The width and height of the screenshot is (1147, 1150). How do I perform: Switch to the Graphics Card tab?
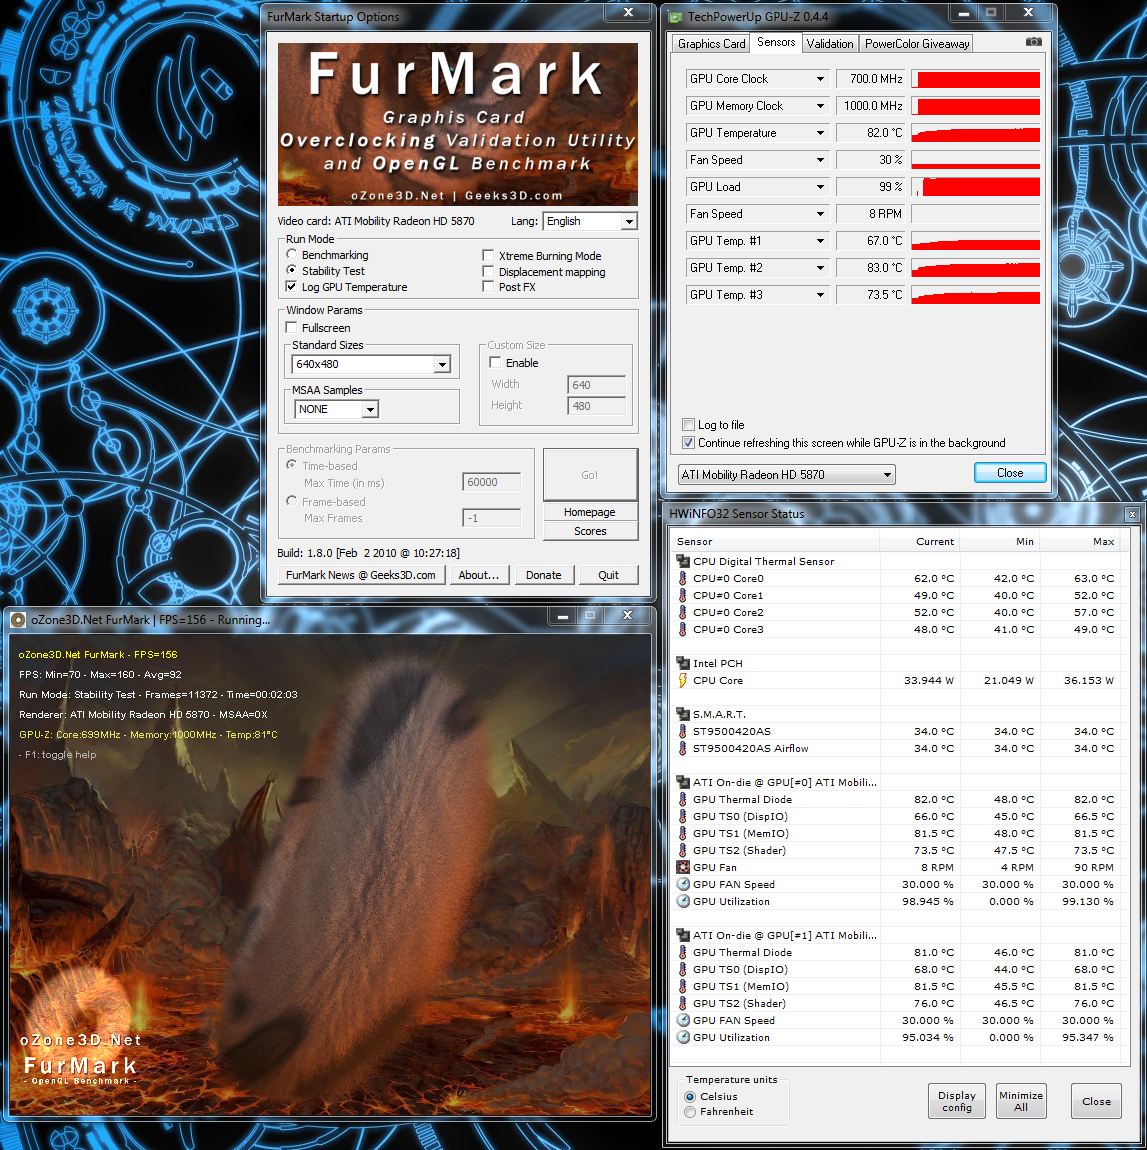(711, 44)
